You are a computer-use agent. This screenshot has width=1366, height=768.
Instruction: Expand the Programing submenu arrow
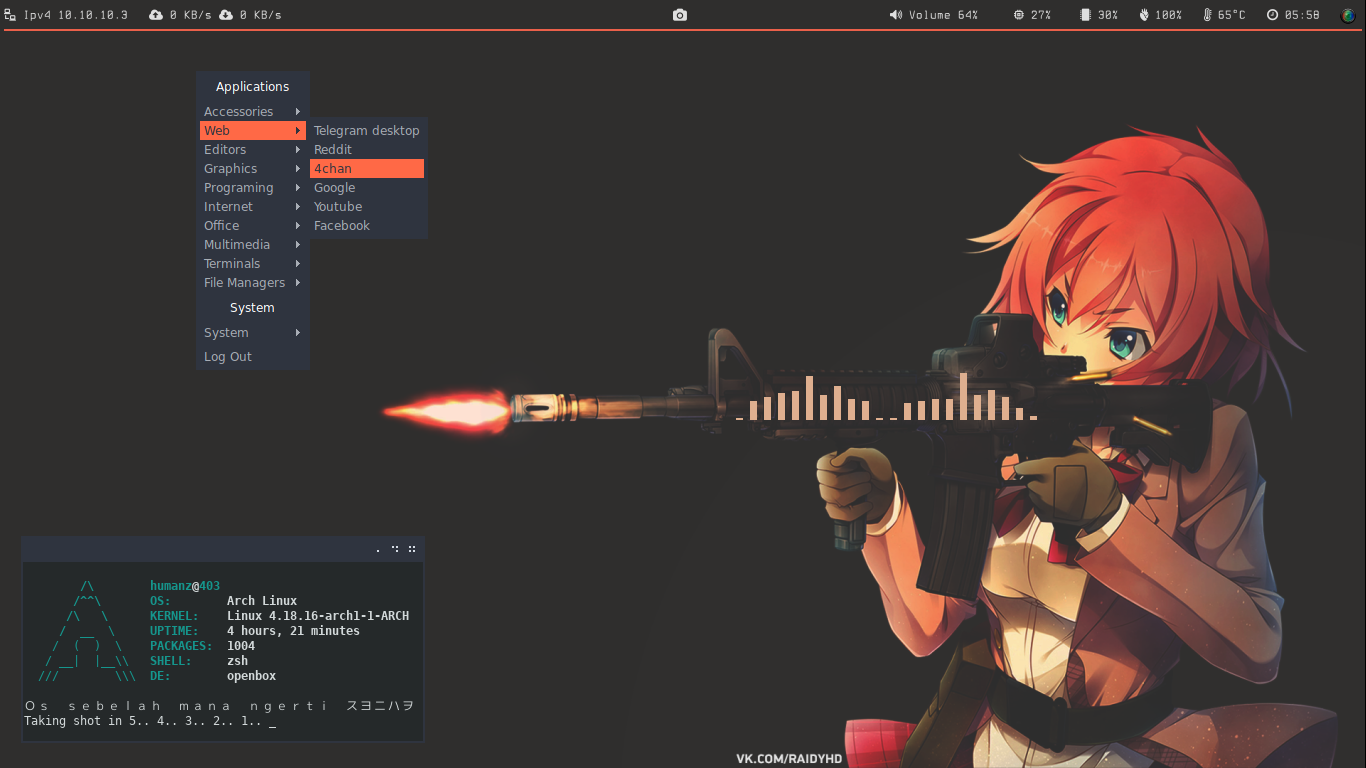pyautogui.click(x=298, y=187)
